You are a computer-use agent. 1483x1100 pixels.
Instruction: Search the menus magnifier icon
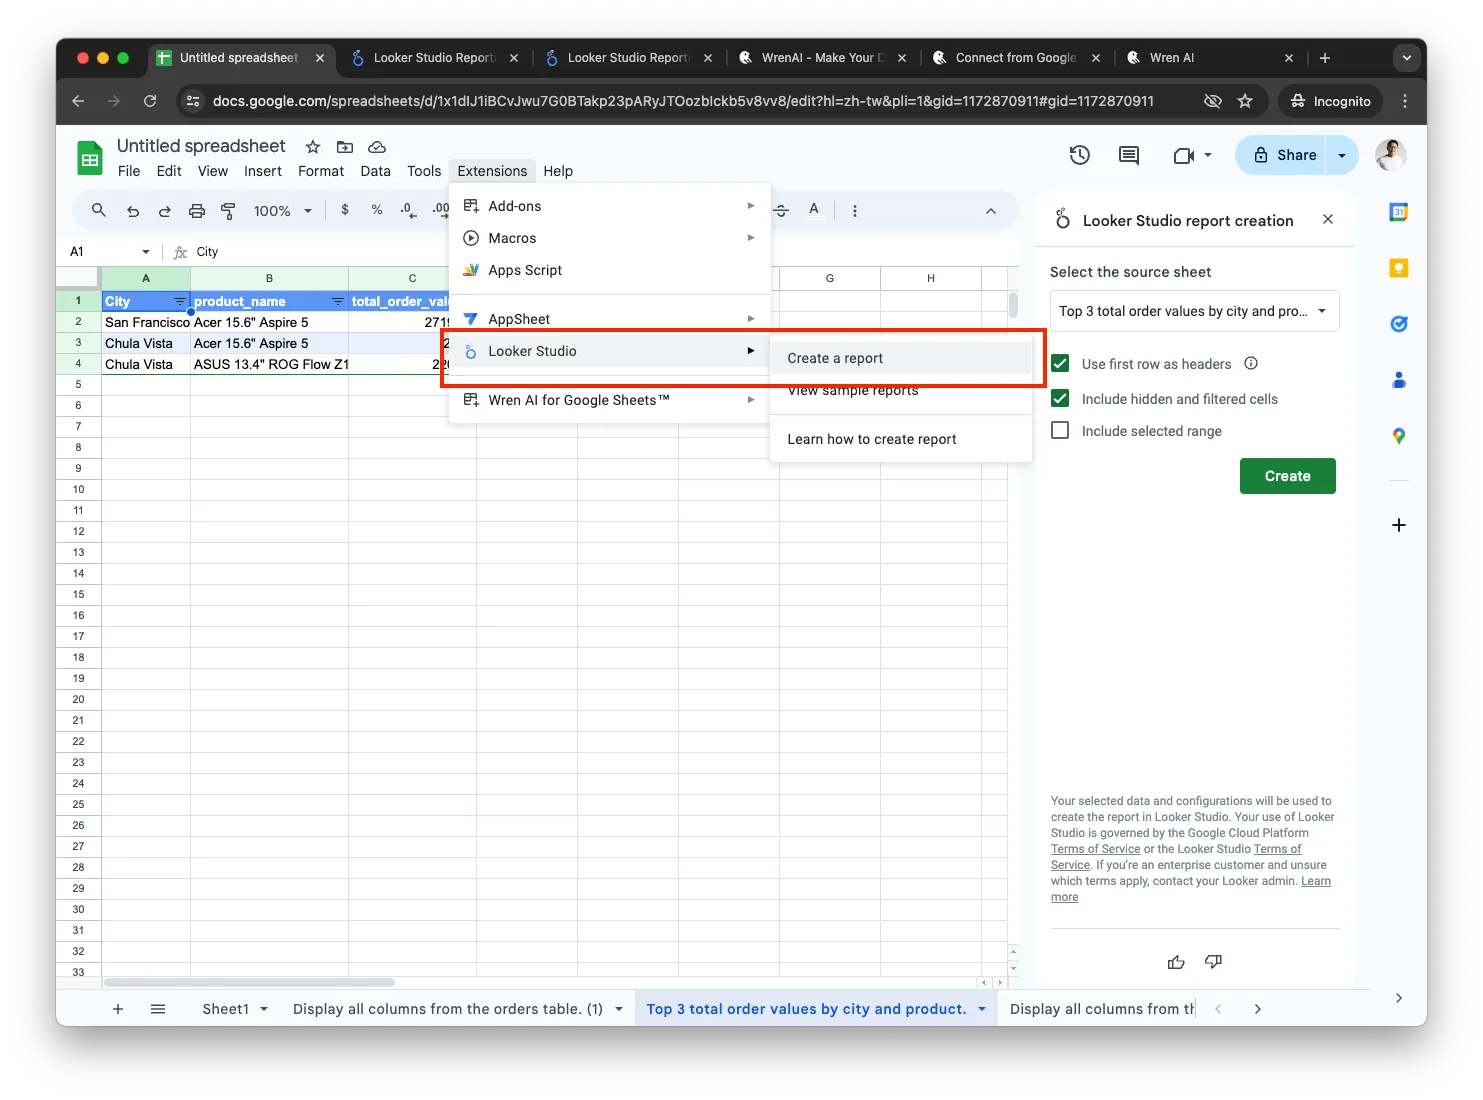[x=98, y=210]
